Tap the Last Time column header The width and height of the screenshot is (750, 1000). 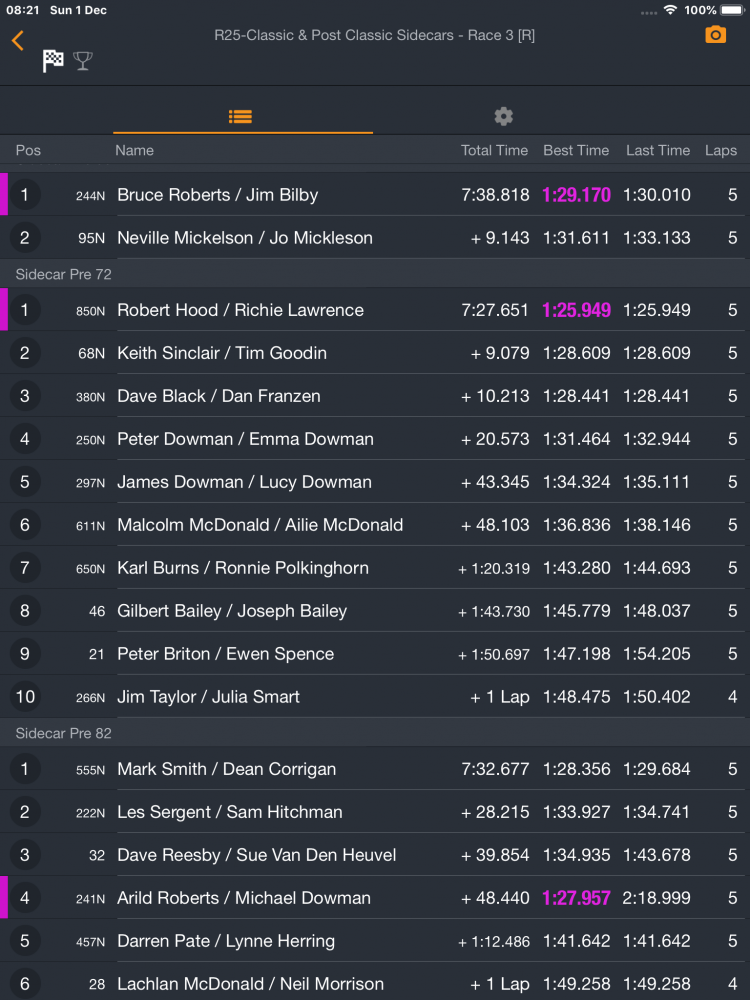(x=658, y=150)
